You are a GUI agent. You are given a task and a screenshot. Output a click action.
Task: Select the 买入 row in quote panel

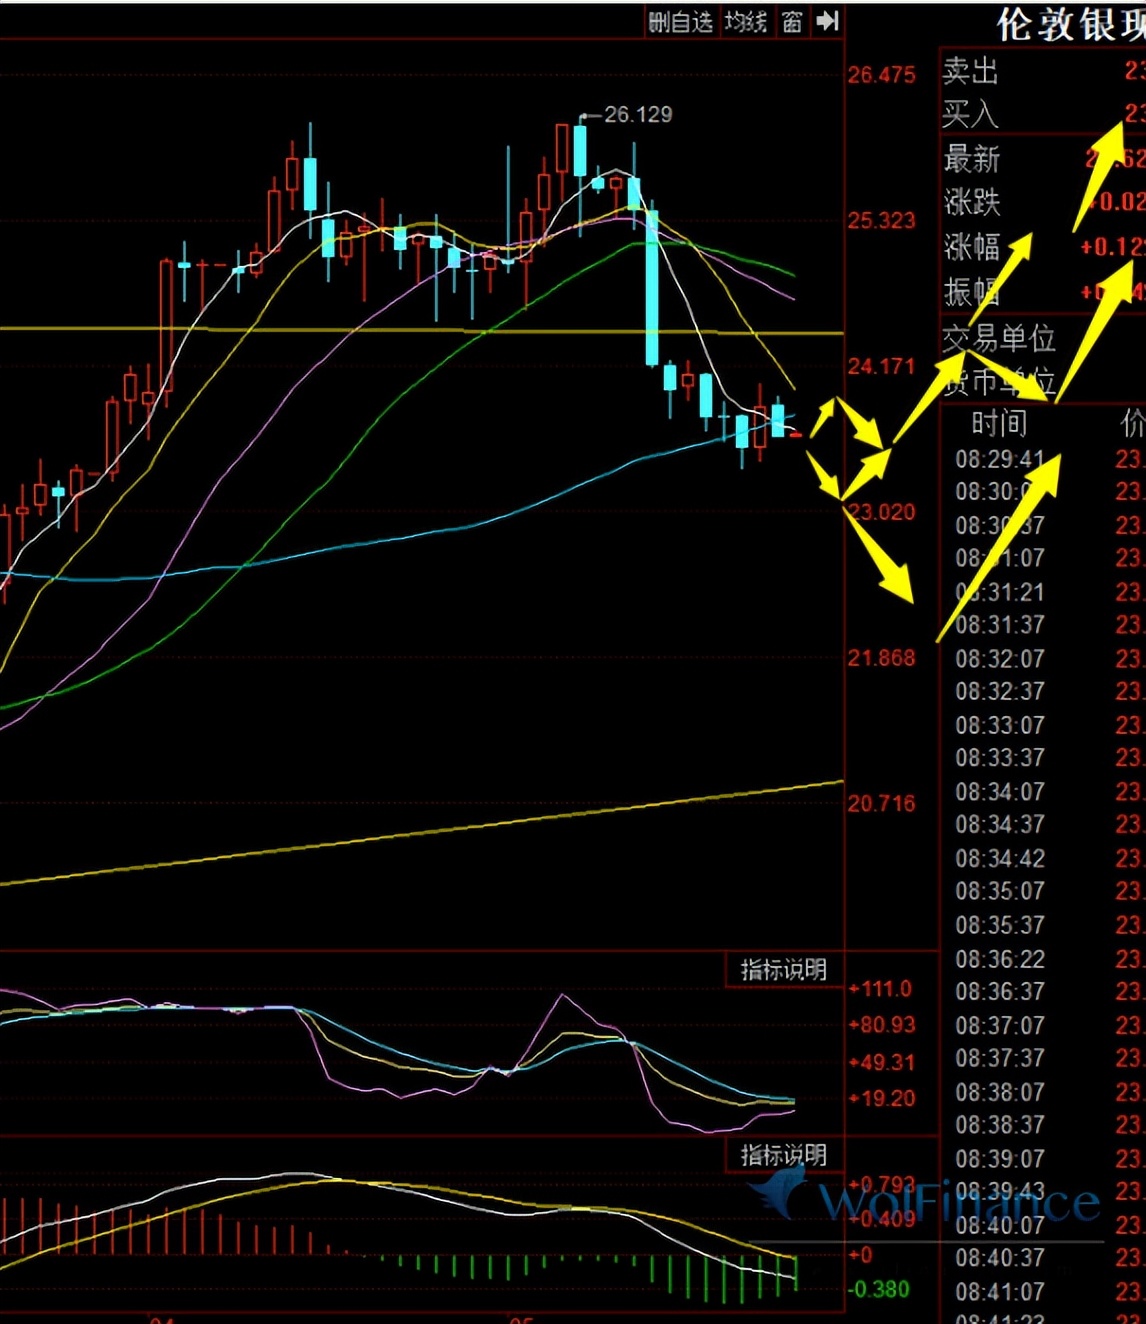[1043, 114]
